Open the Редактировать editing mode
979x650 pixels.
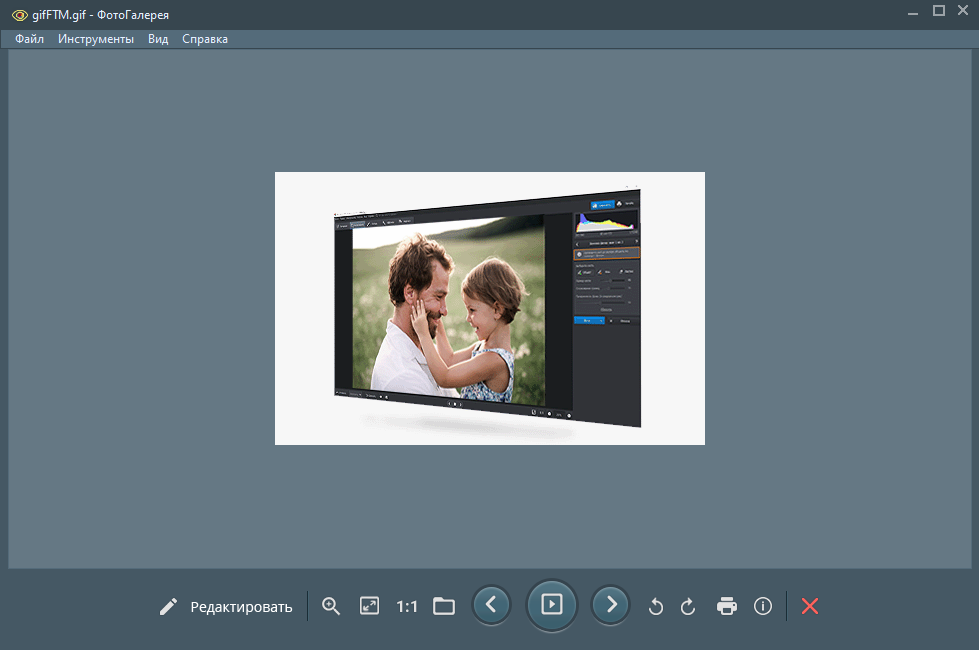pos(241,607)
